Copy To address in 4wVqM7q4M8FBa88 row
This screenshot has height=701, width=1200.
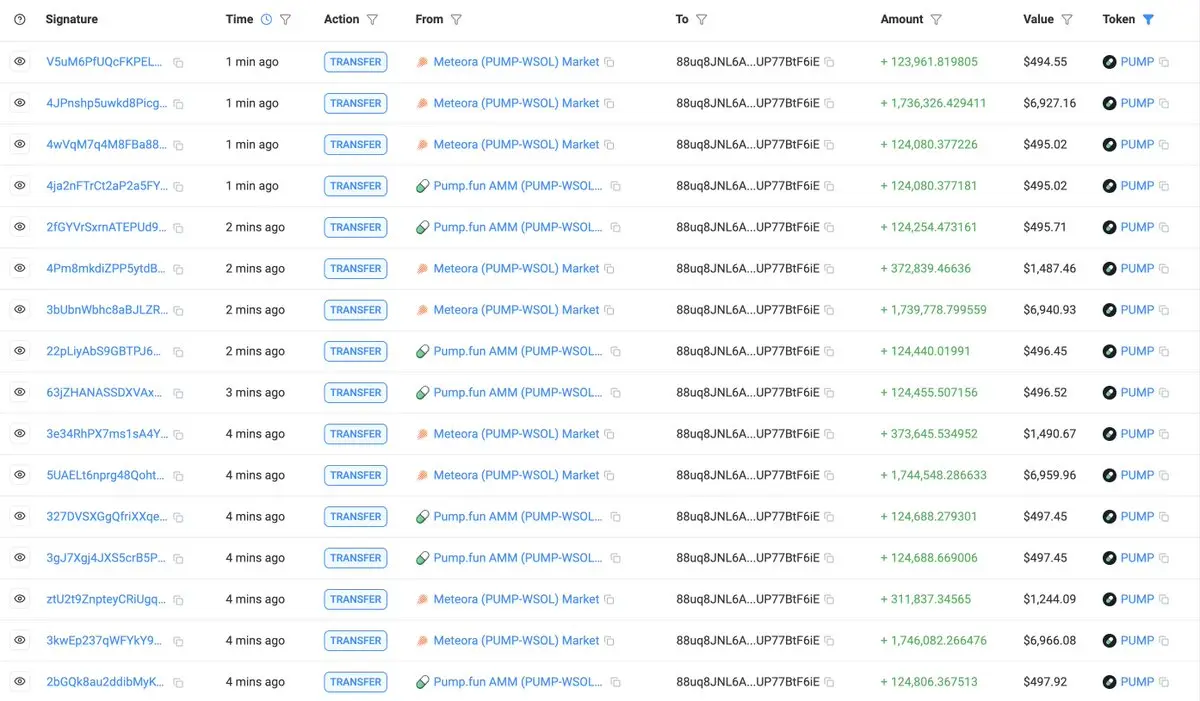[829, 145]
